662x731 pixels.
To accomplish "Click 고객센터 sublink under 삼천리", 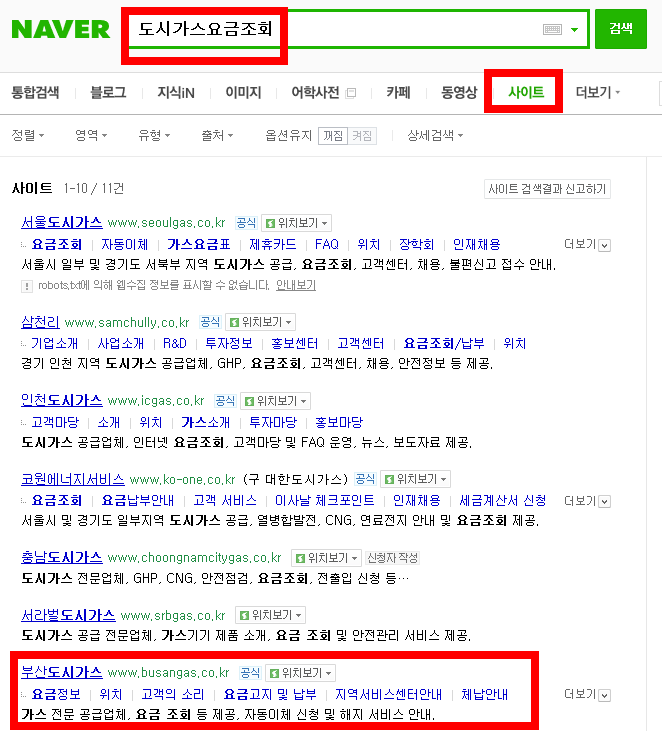I will [361, 344].
